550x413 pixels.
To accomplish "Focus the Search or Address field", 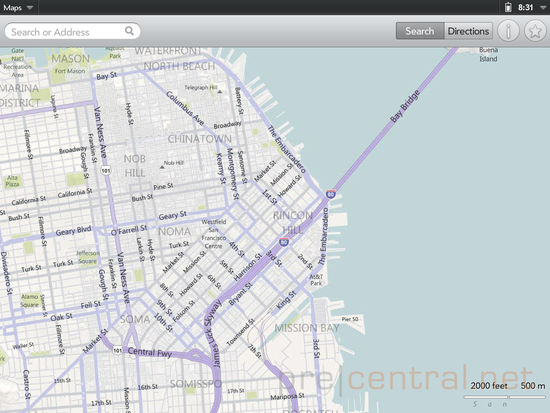I will 73,31.
